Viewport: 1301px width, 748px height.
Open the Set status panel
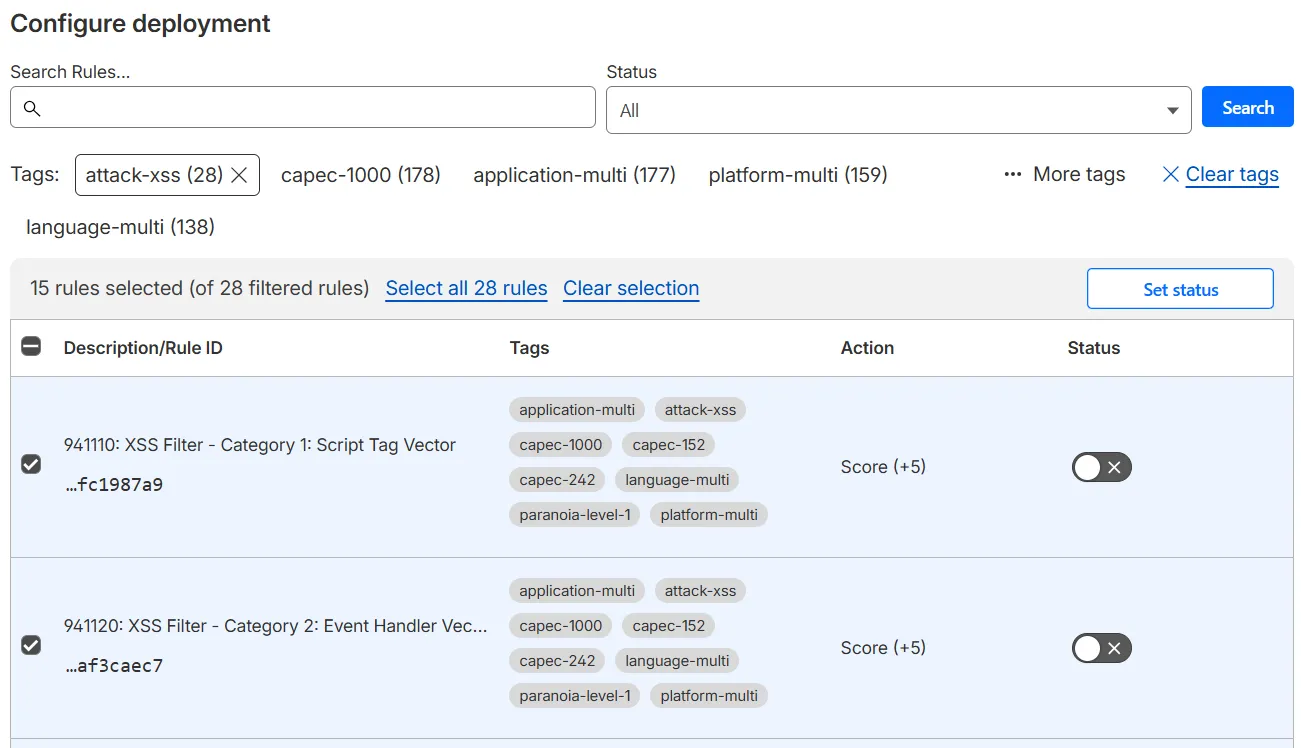coord(1180,289)
